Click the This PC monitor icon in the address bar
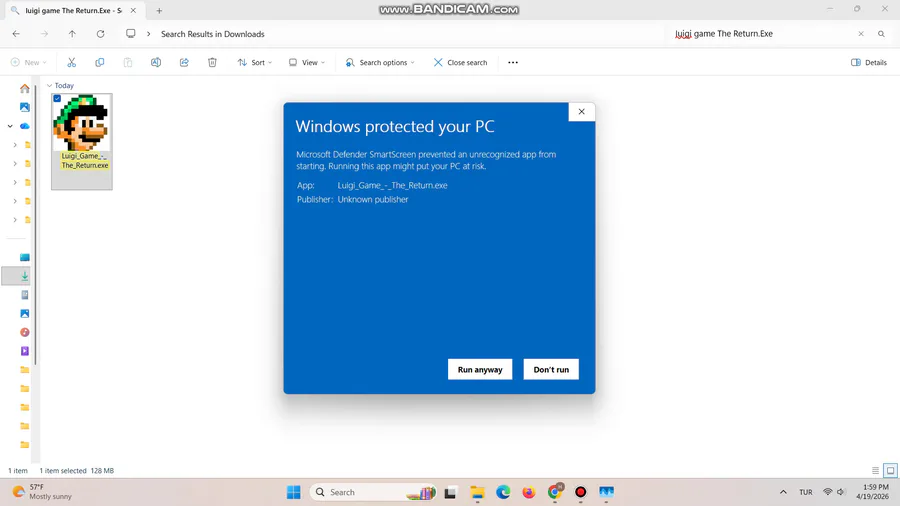The image size is (900, 506). point(131,34)
